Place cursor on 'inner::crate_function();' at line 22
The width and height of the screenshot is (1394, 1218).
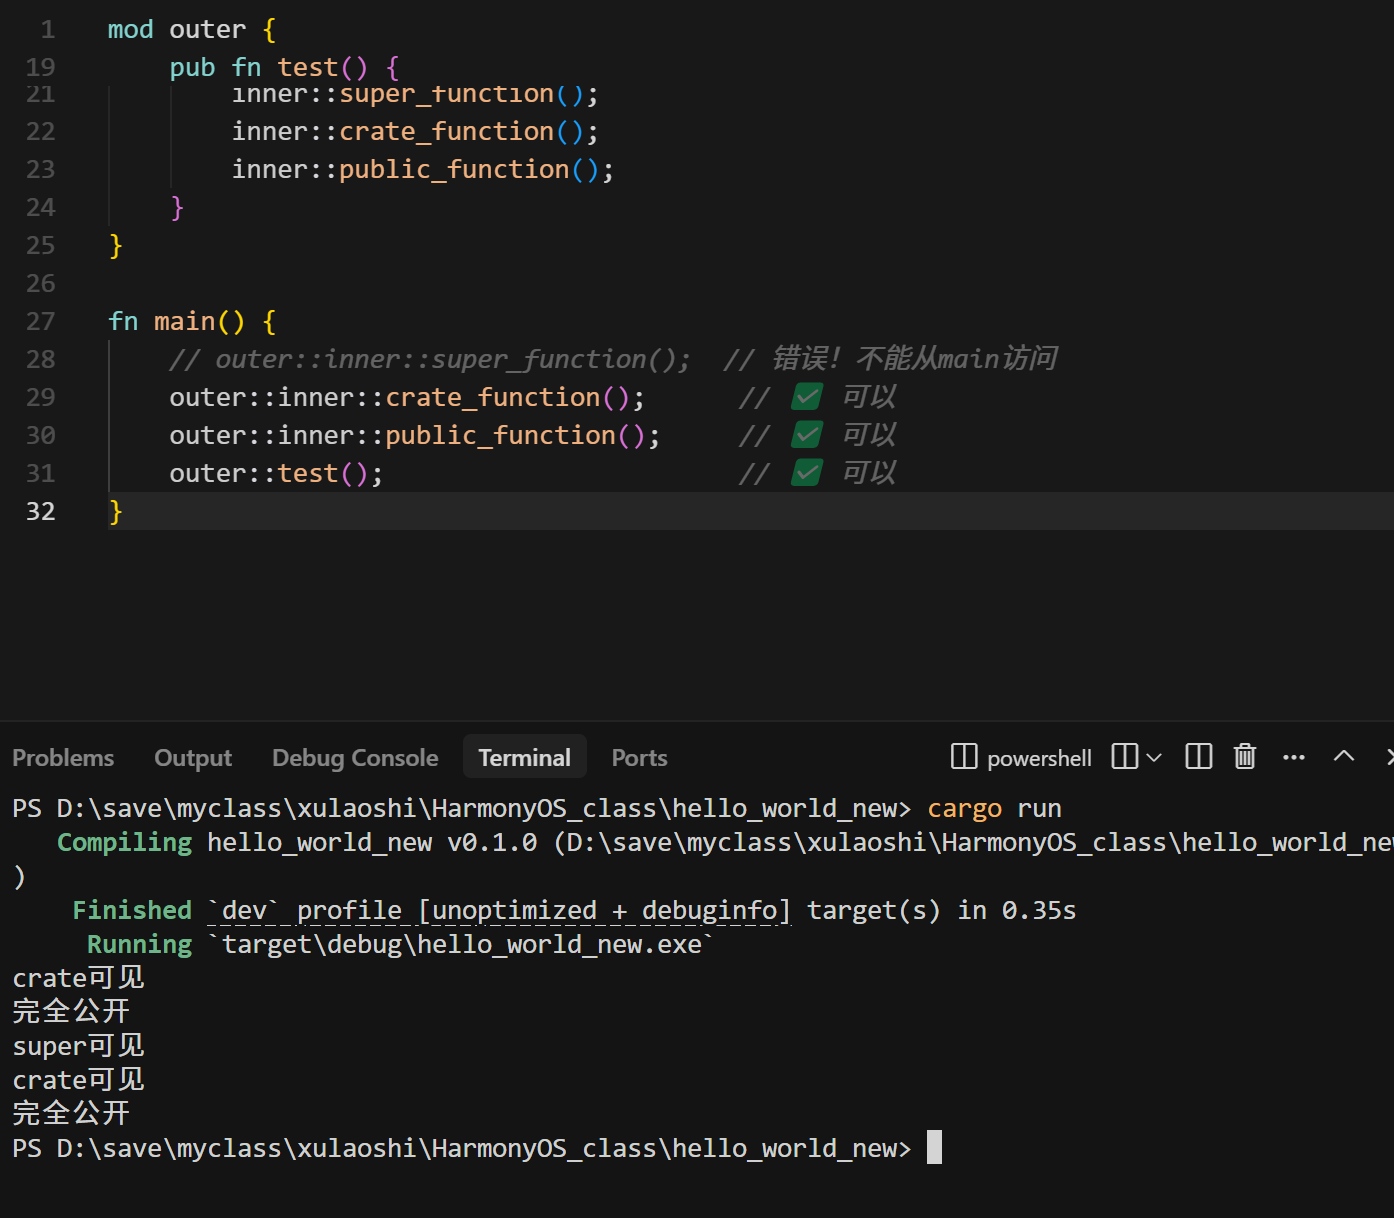point(415,131)
